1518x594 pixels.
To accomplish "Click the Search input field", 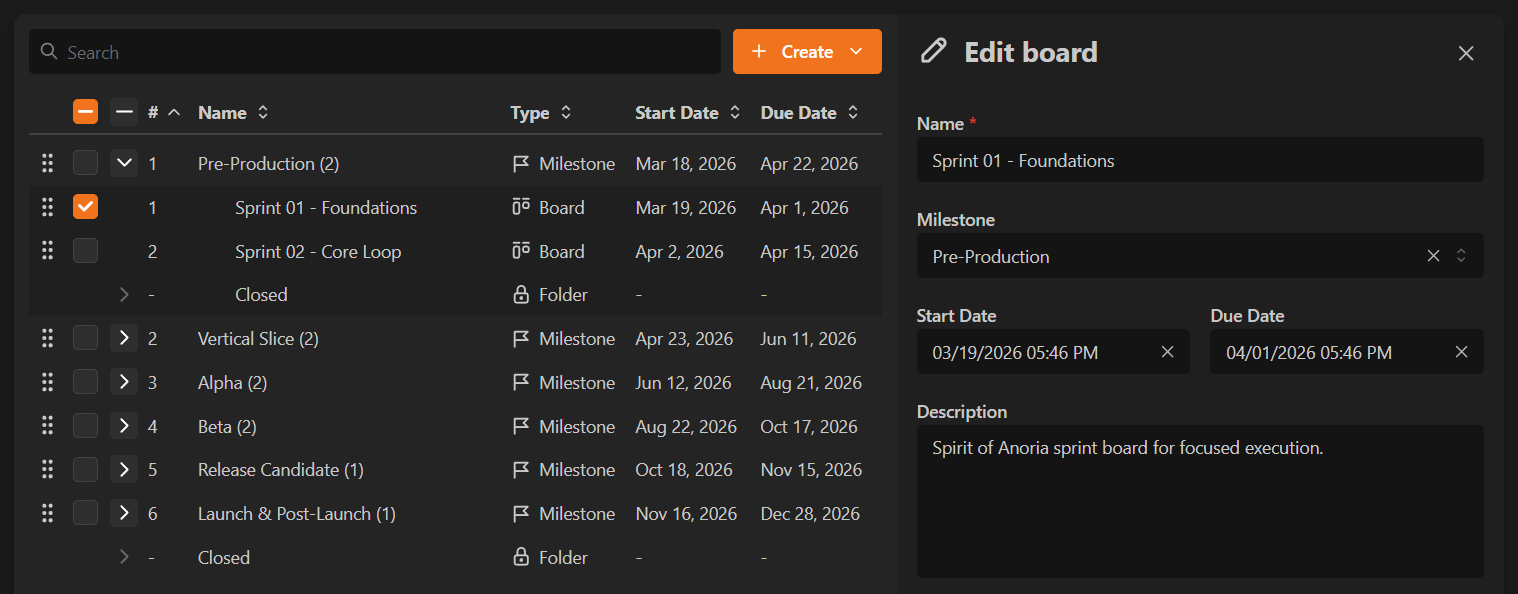I will [375, 52].
